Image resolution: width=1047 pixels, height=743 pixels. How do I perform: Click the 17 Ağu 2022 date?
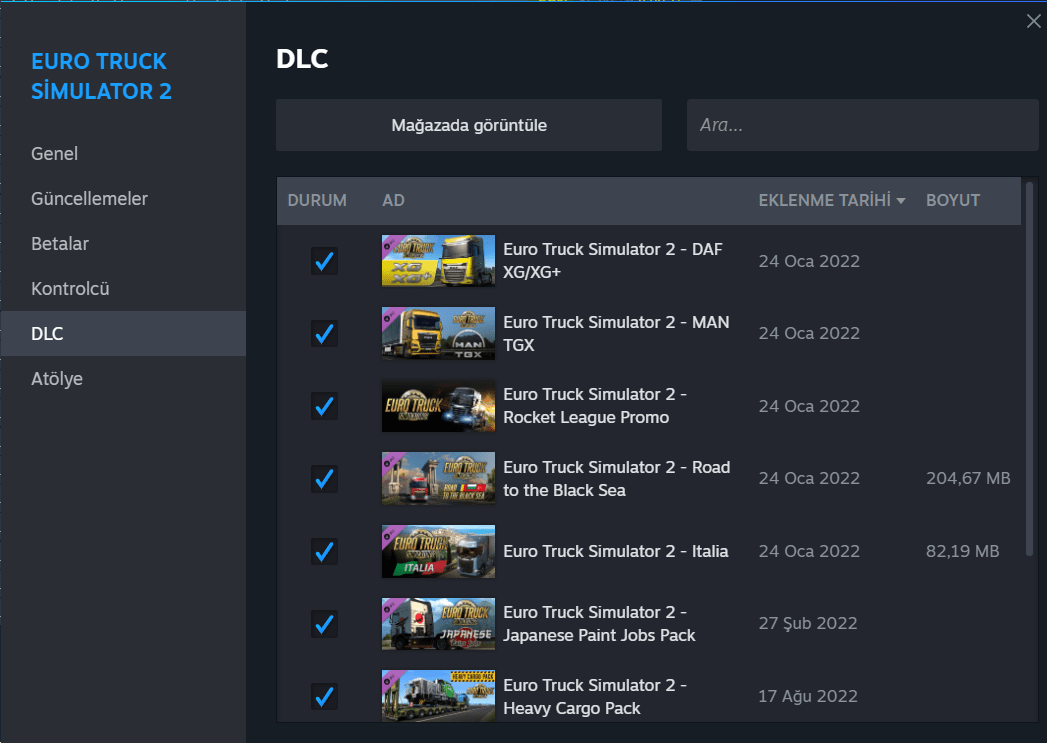coord(807,696)
